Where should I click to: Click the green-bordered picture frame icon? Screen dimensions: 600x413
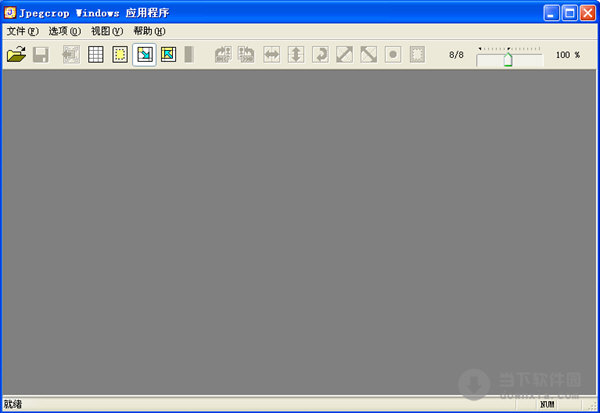point(168,55)
